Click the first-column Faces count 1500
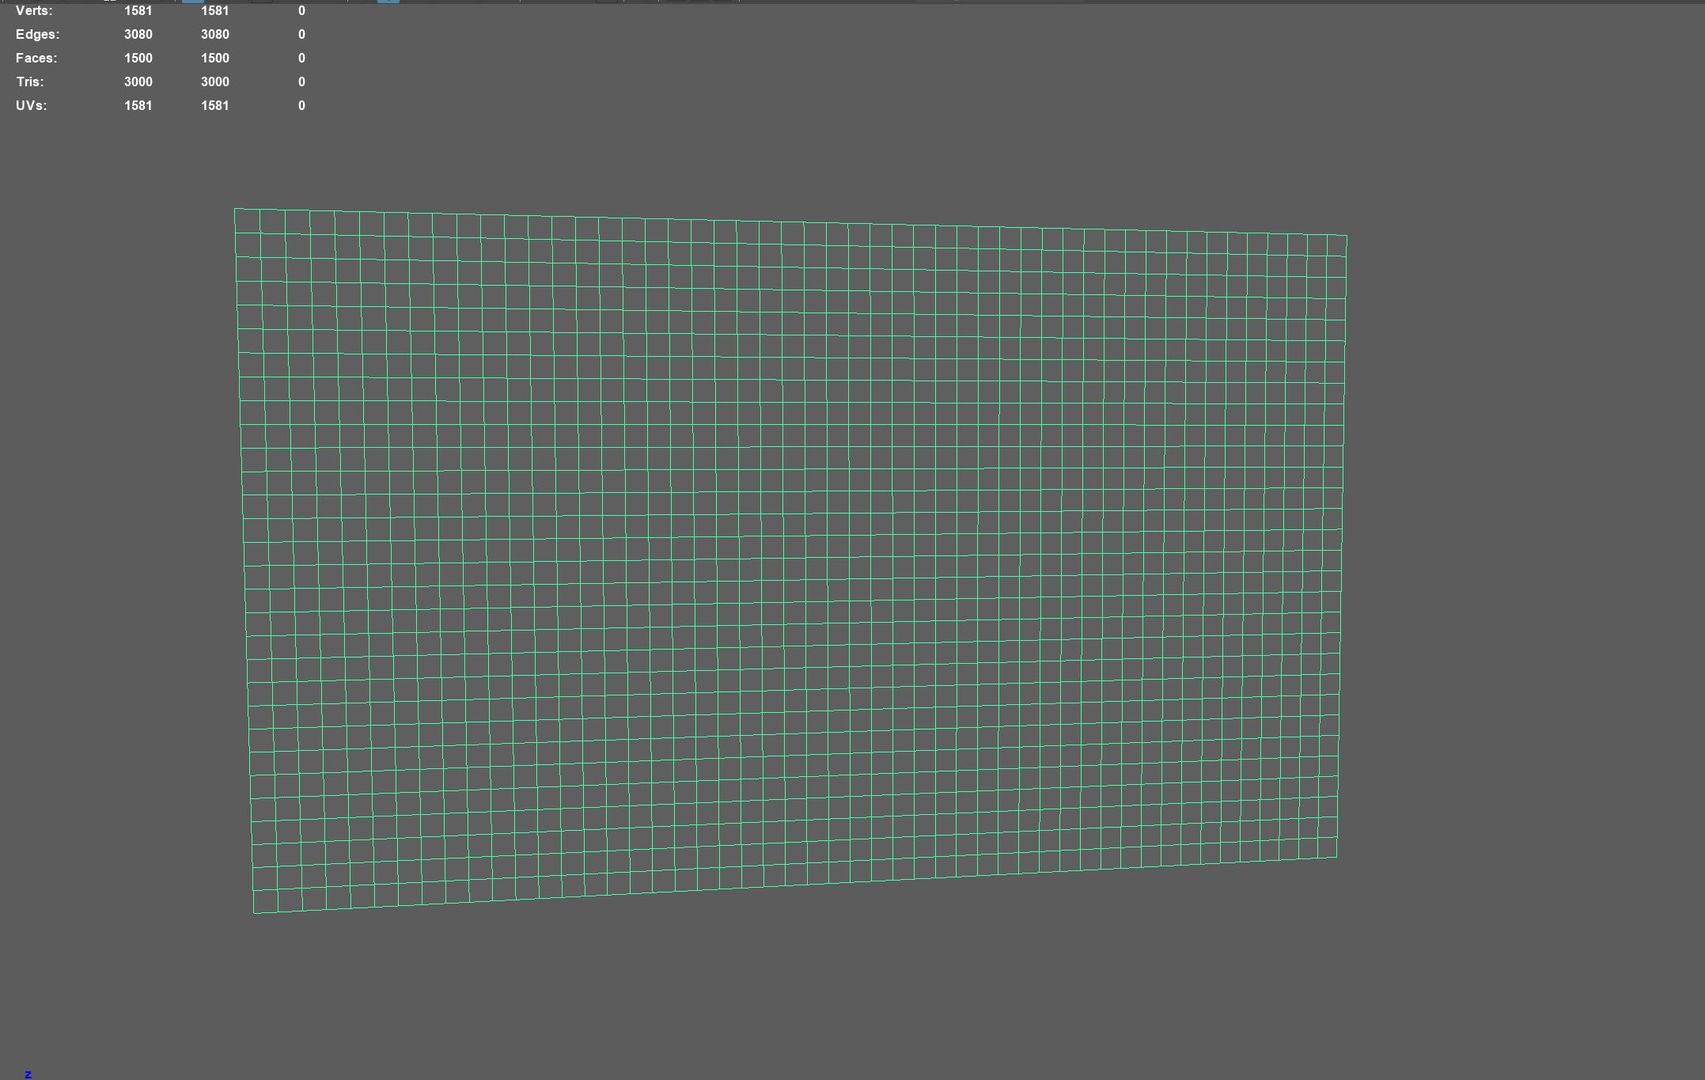 (x=138, y=58)
